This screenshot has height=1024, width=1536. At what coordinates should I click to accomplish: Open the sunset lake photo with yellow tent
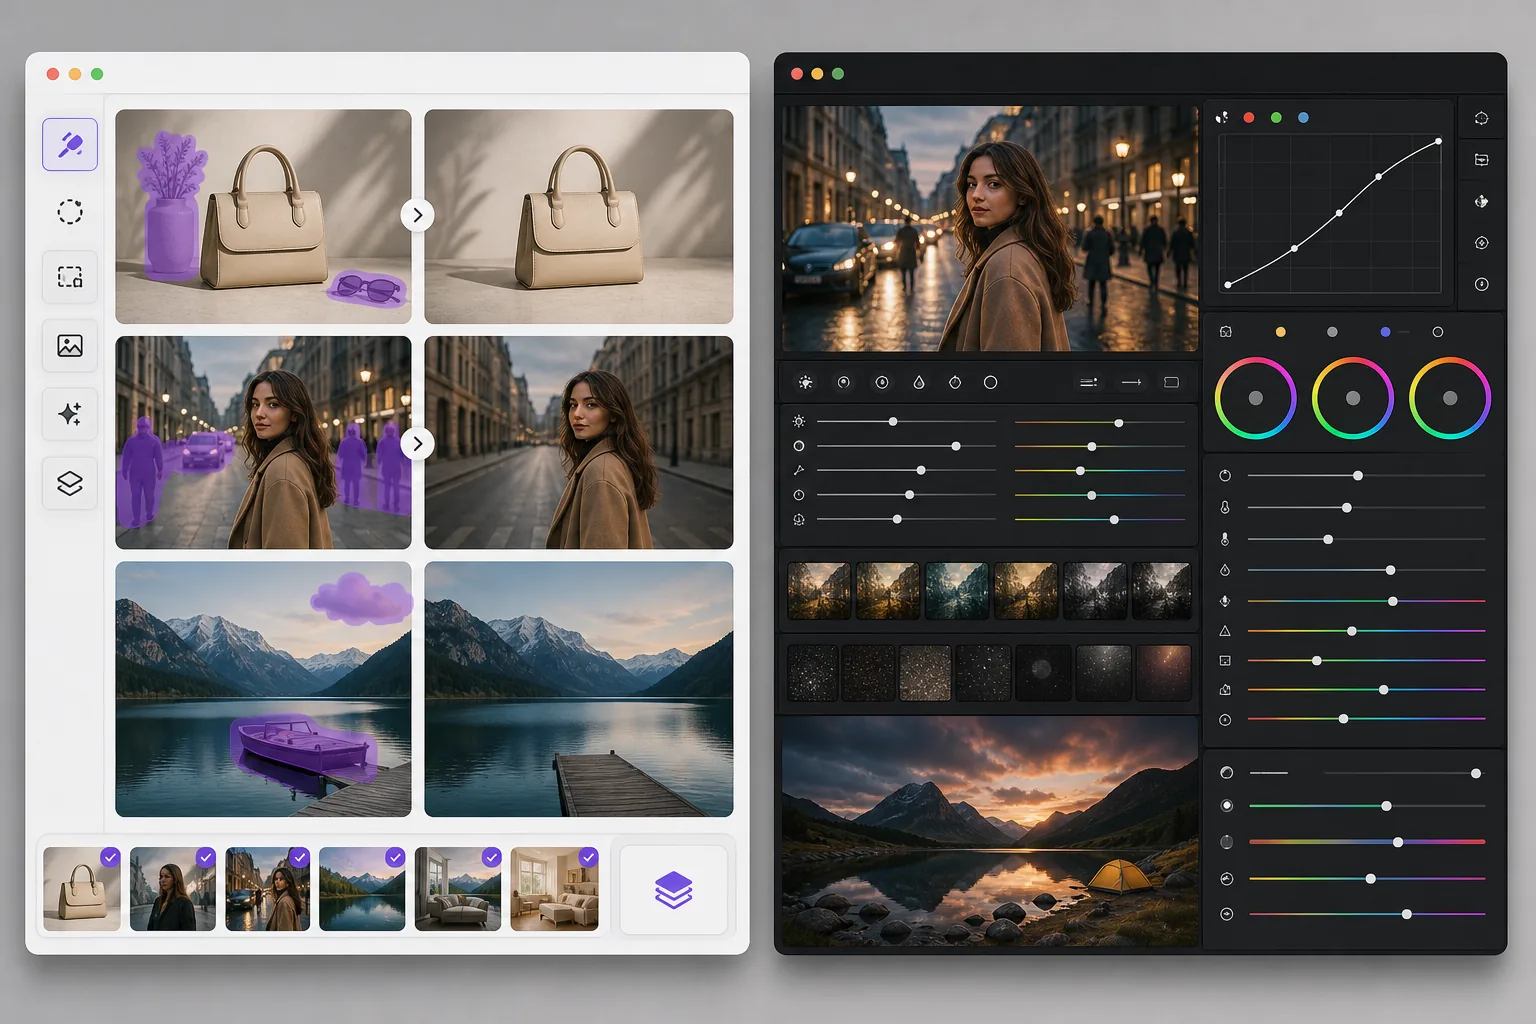point(990,831)
